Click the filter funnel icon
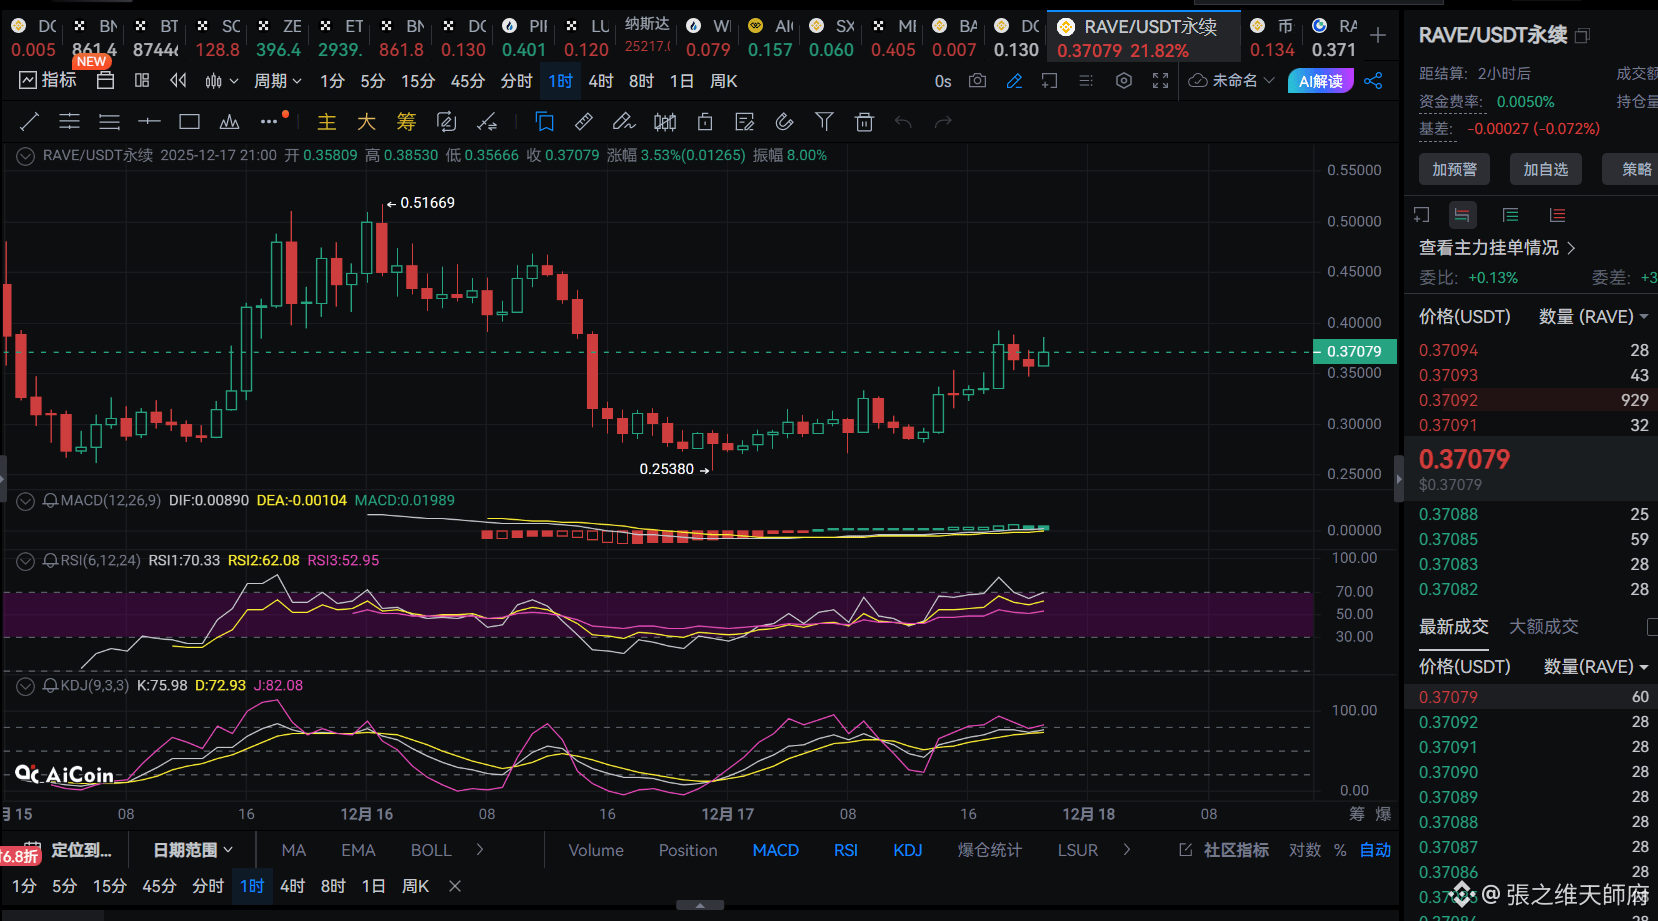This screenshot has height=921, width=1658. click(824, 122)
